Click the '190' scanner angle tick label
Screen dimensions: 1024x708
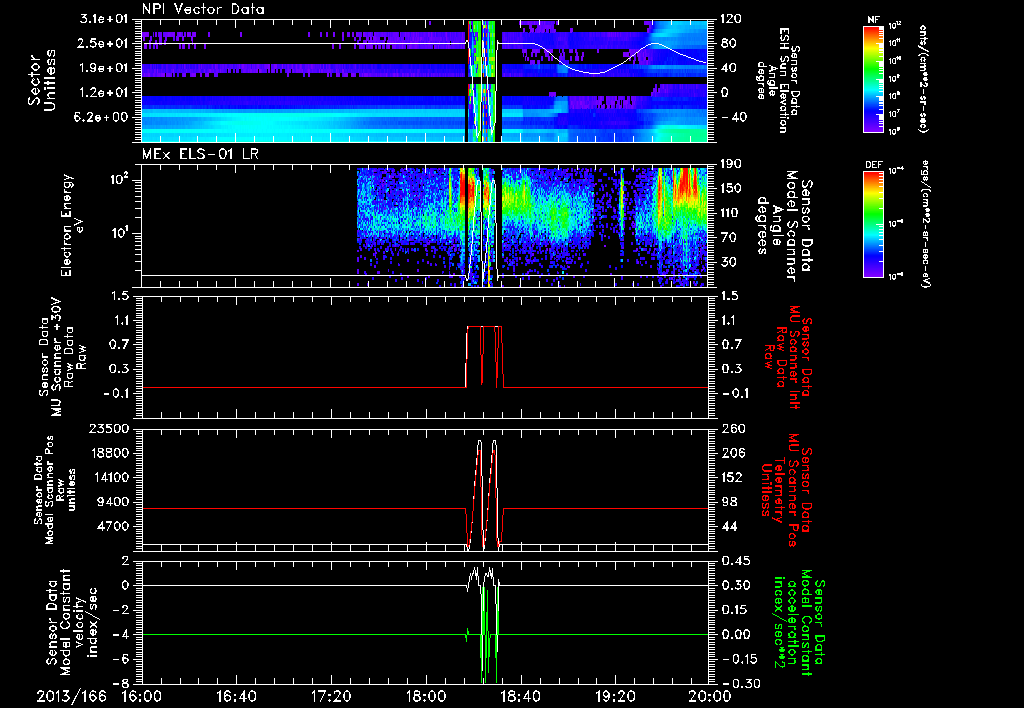tap(732, 164)
